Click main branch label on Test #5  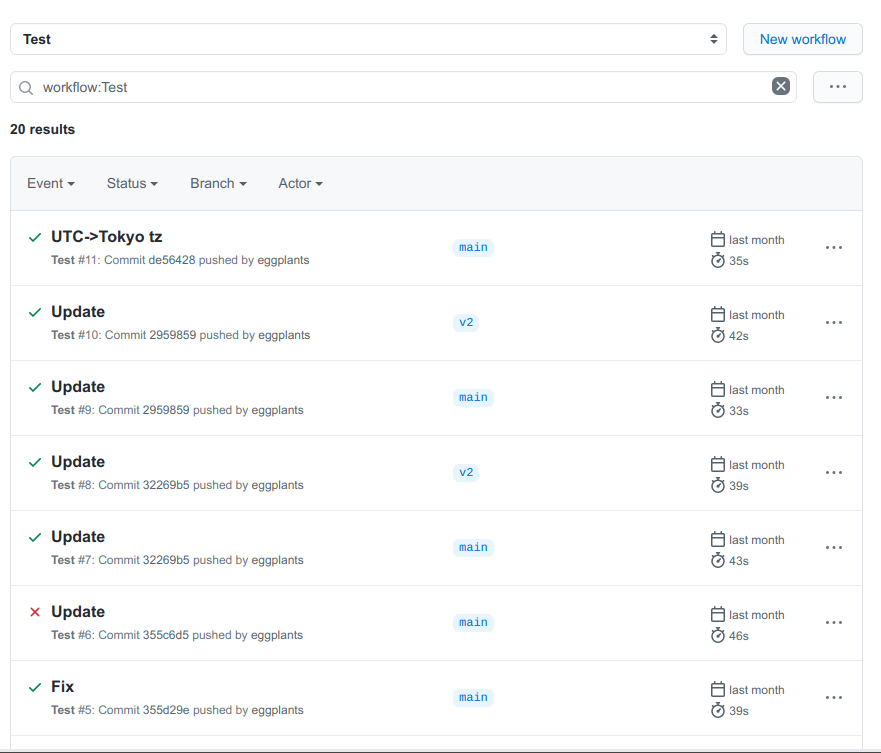(473, 697)
